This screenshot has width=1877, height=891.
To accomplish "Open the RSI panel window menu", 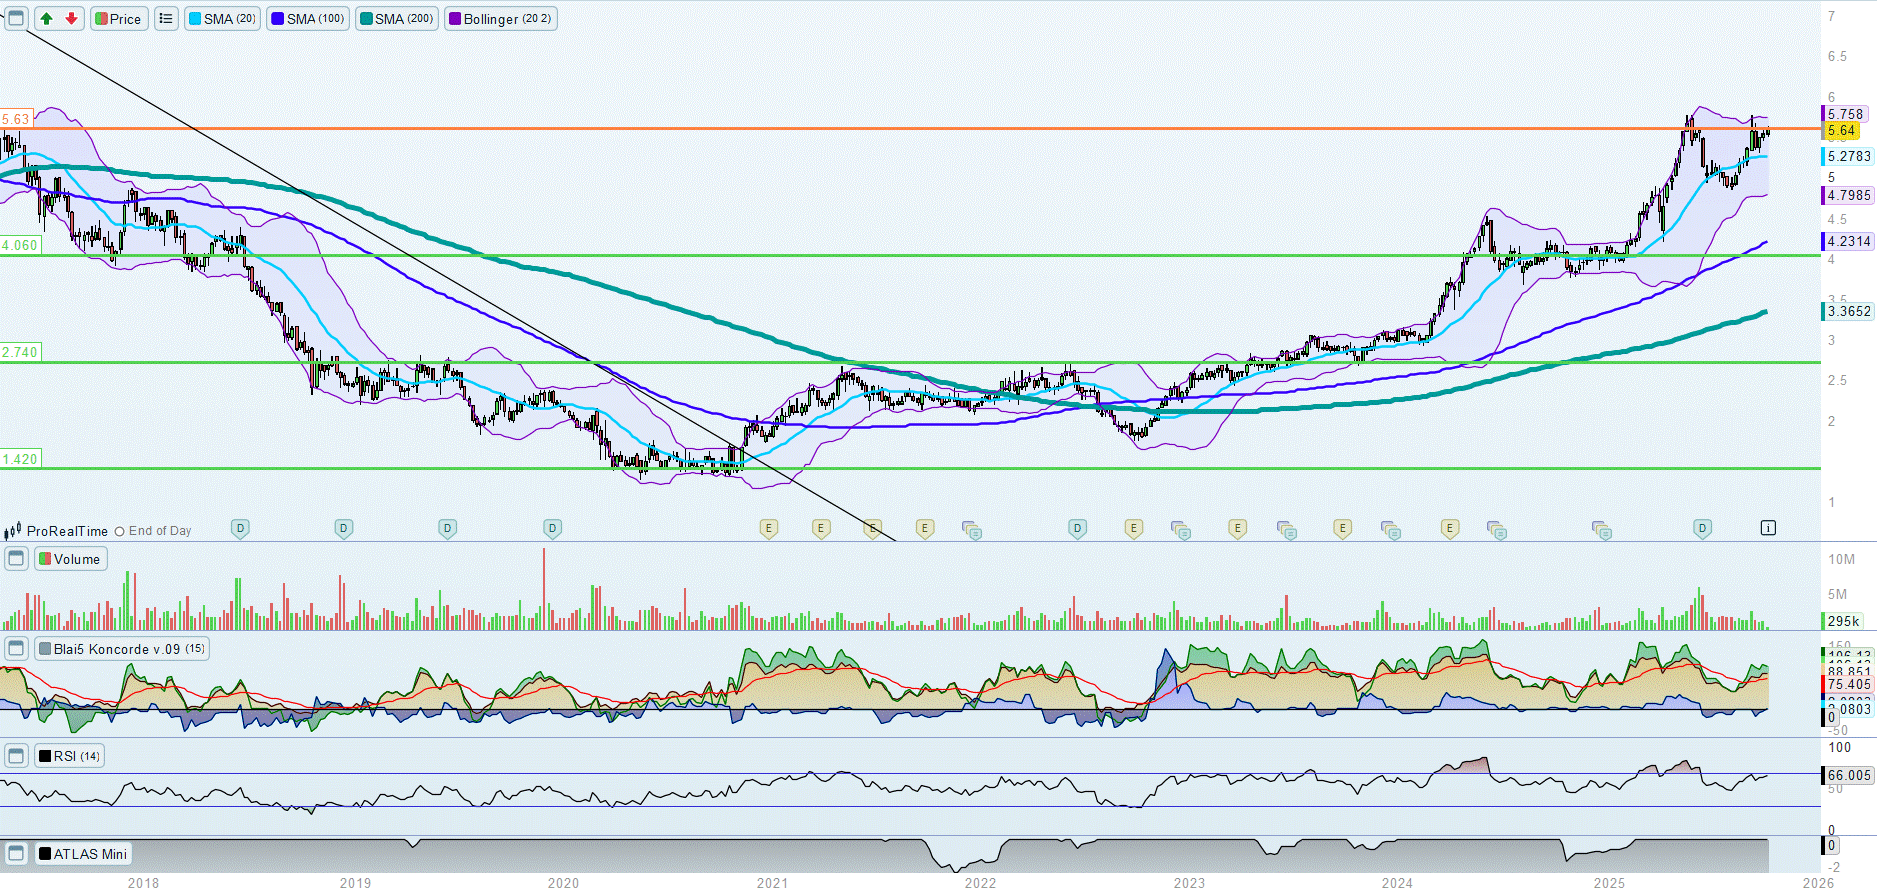I will (16, 756).
